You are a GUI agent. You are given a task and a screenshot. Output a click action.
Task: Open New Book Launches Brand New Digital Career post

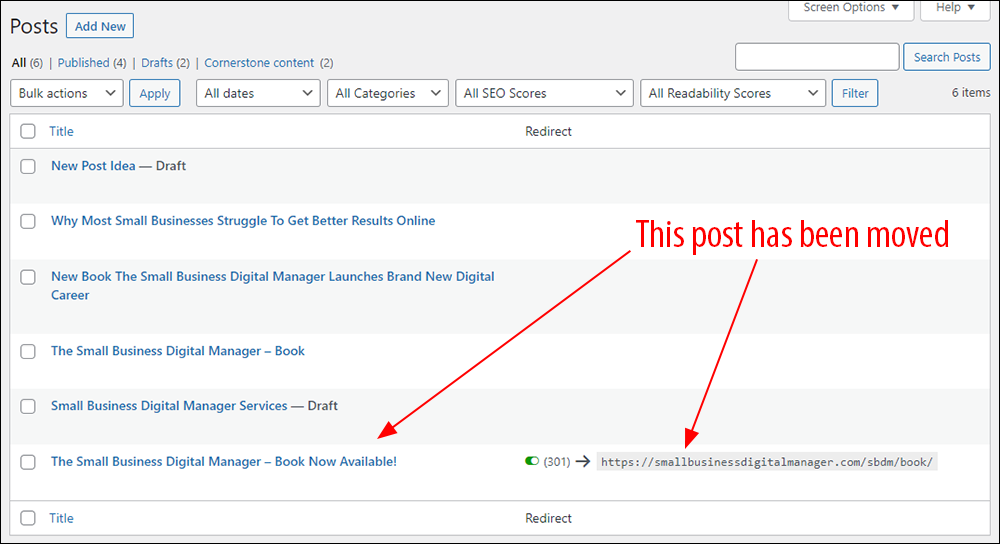click(273, 286)
